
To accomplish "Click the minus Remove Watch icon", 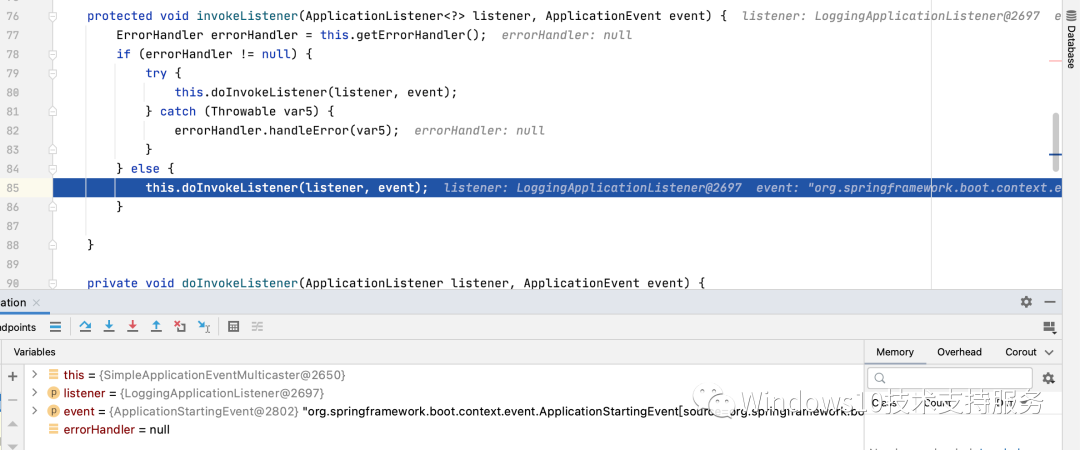I will coord(12,400).
